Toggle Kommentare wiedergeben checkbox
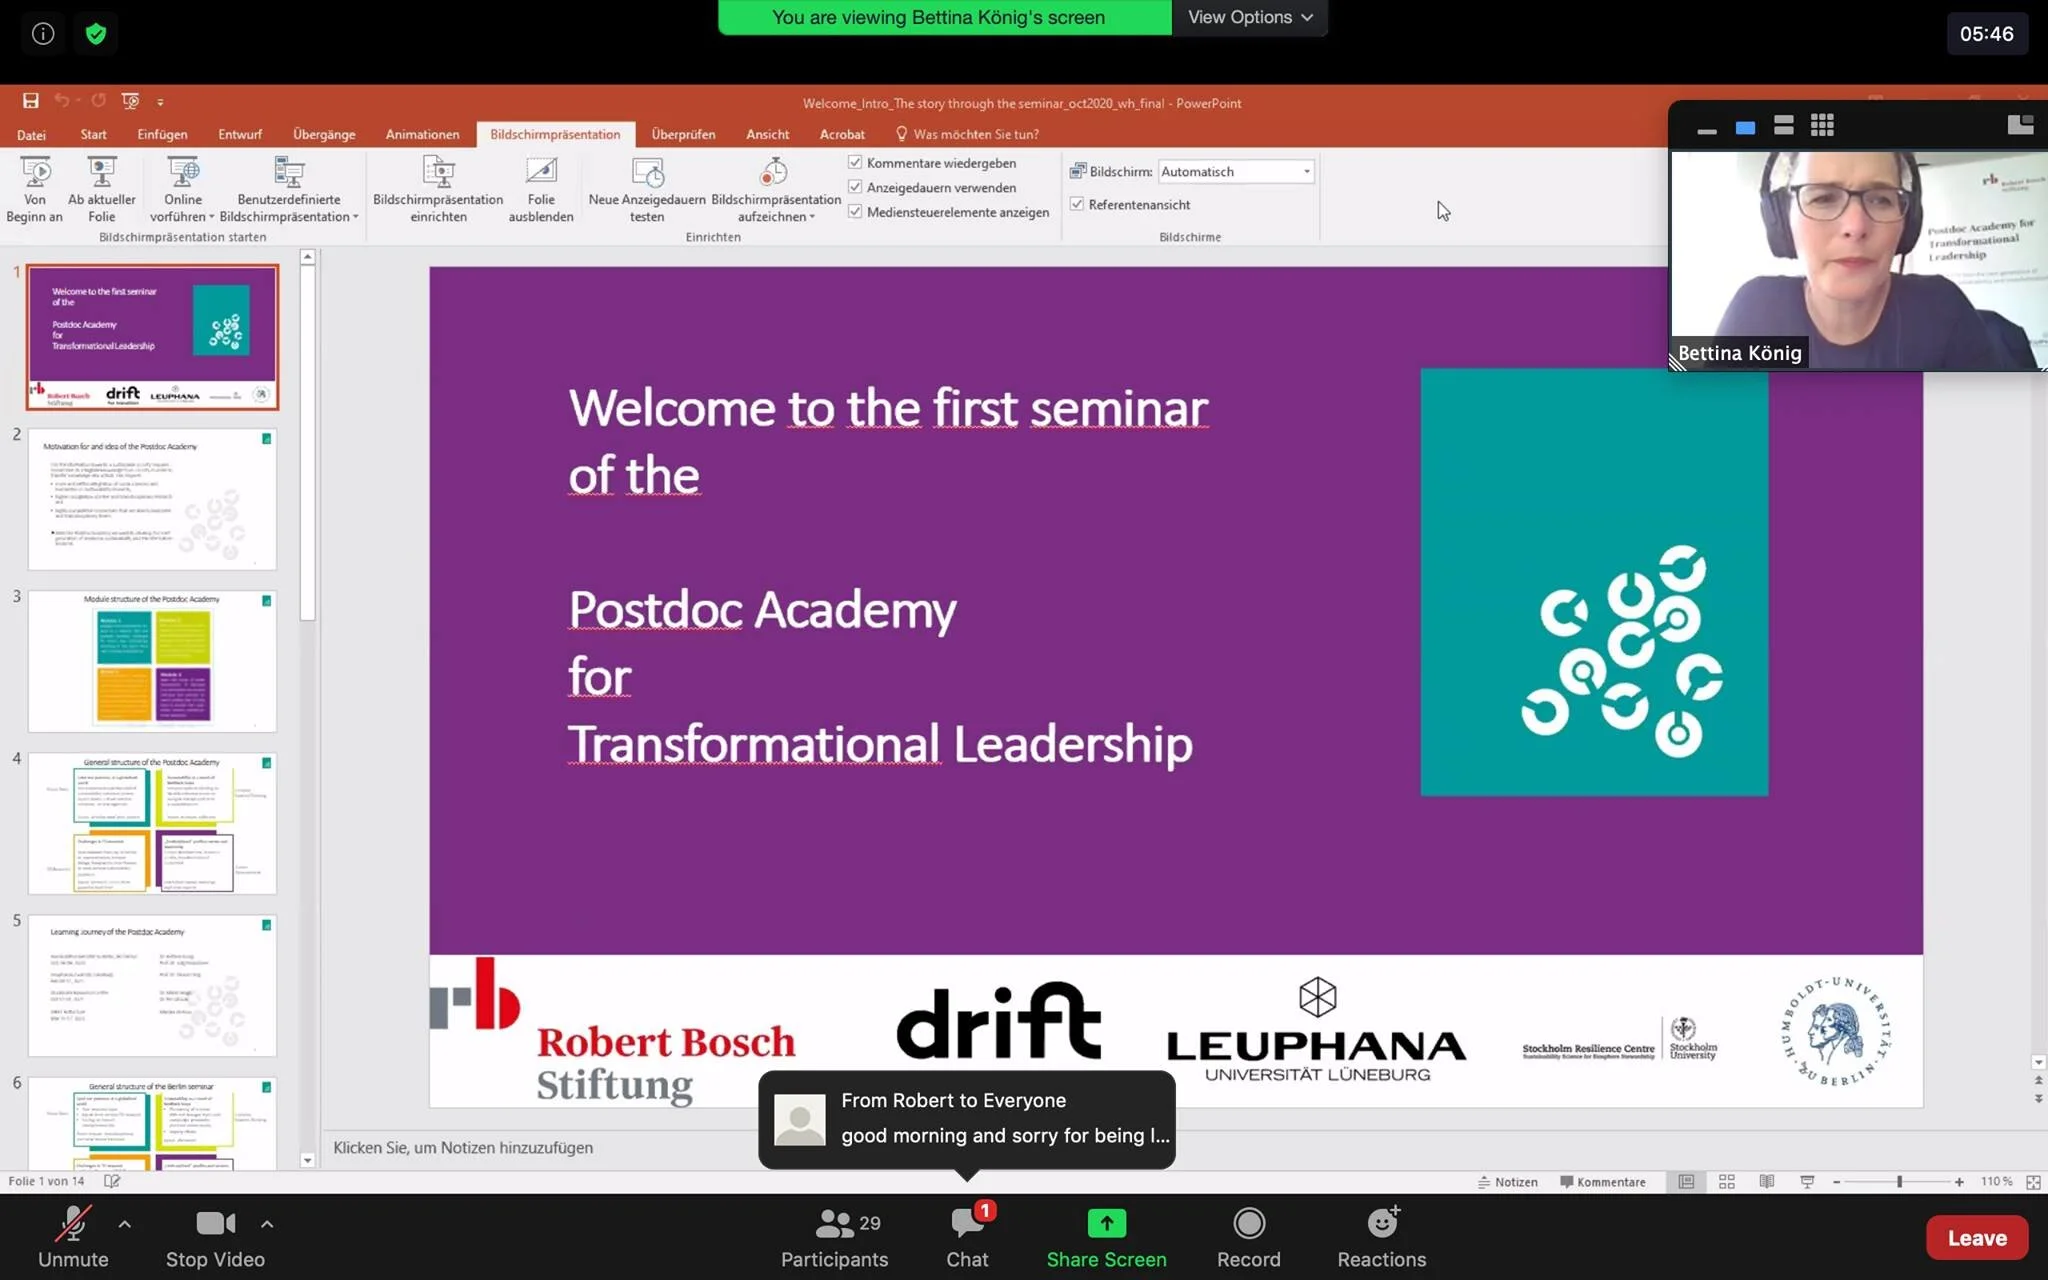2048x1280 pixels. (x=855, y=162)
